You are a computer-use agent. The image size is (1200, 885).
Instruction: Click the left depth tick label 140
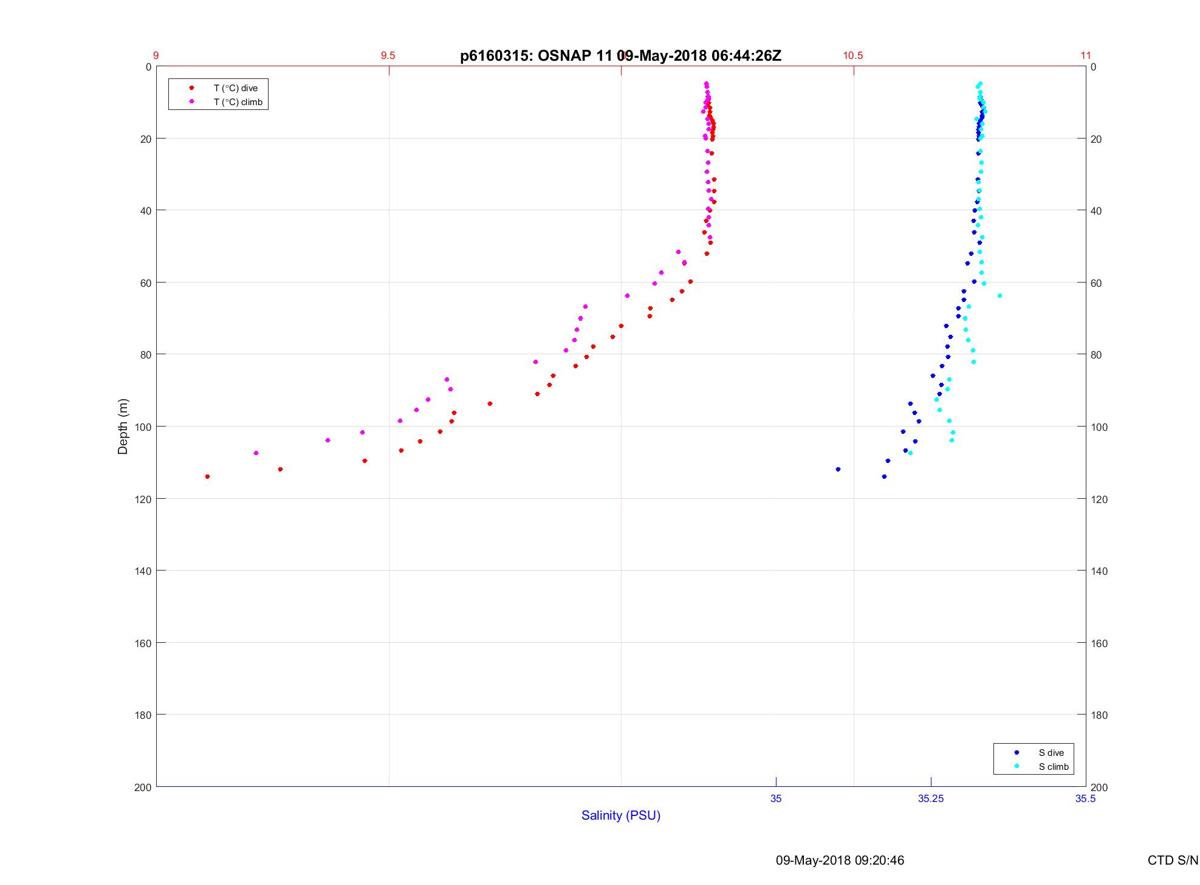[x=142, y=571]
